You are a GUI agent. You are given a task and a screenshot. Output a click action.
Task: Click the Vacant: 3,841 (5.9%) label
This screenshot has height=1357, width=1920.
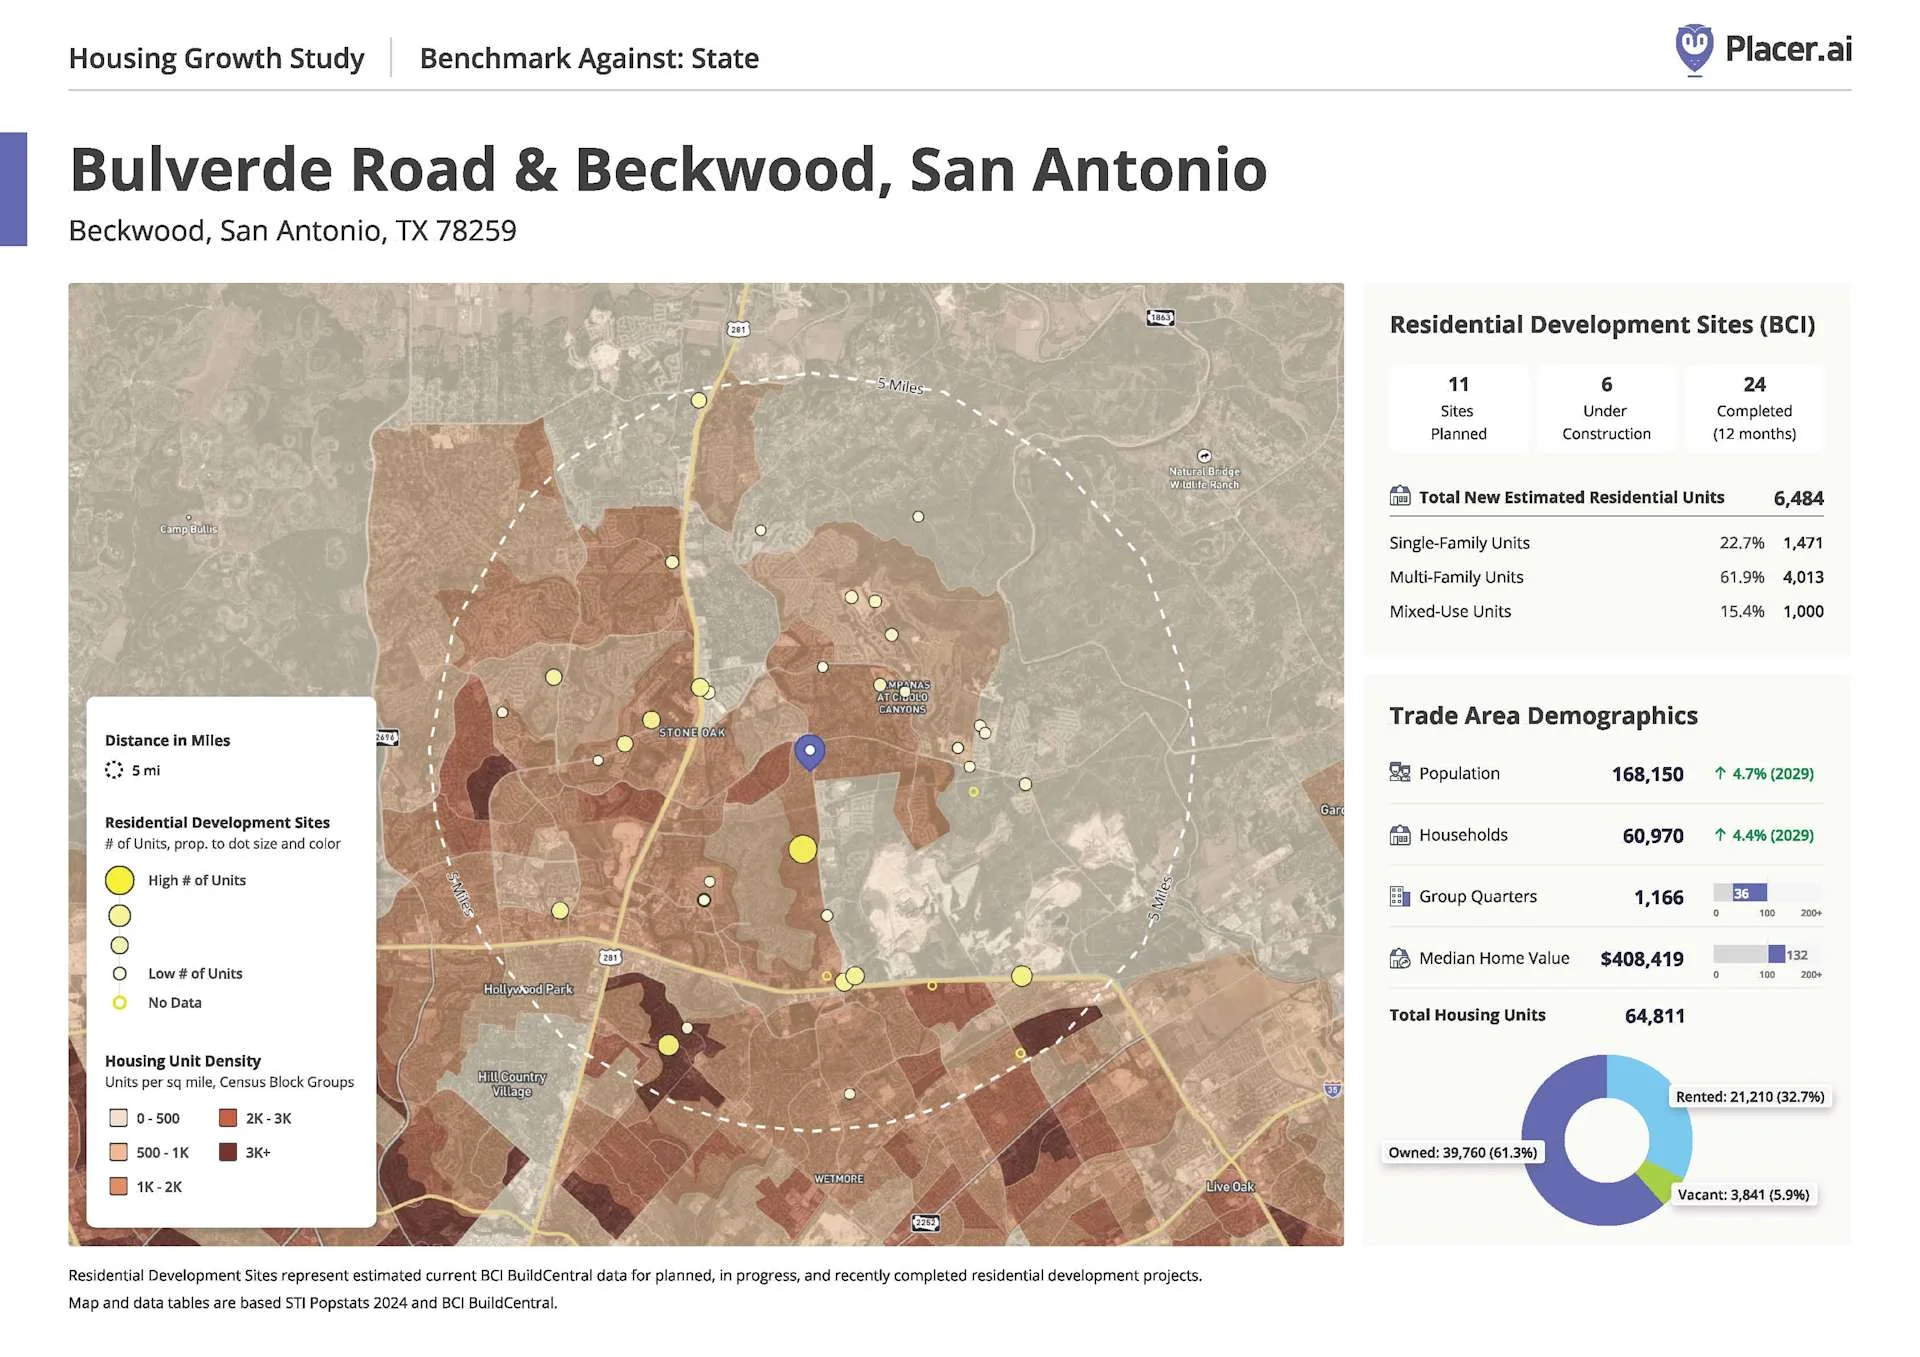coord(1744,1194)
